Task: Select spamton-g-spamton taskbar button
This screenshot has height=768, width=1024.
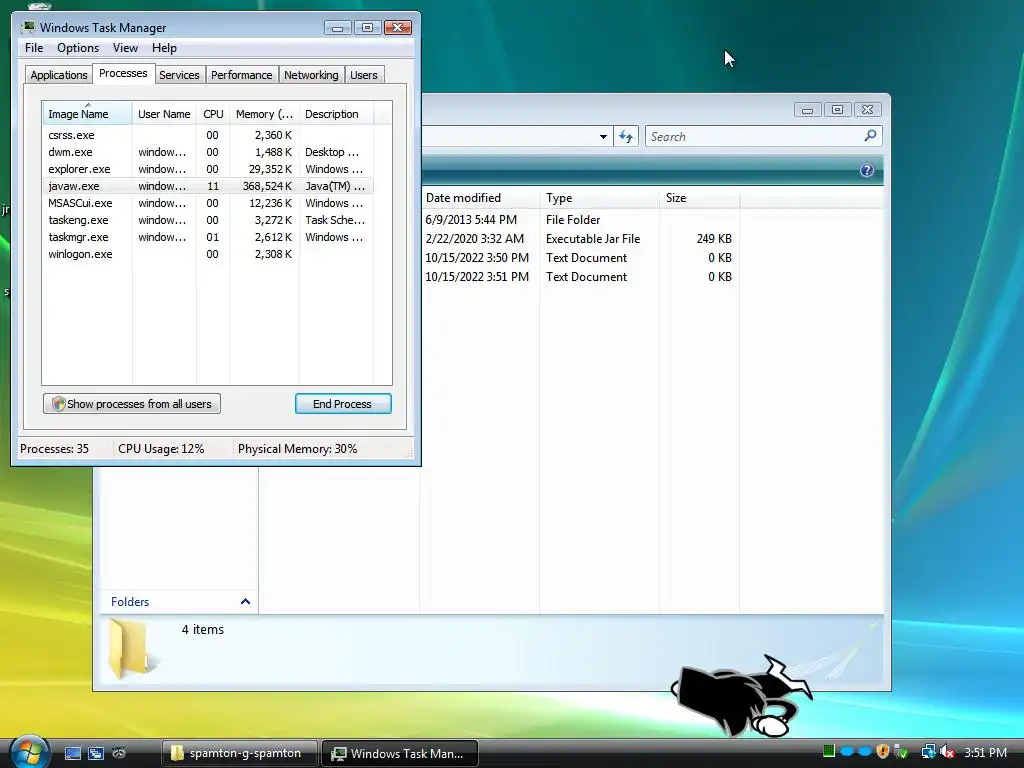Action: pos(240,753)
